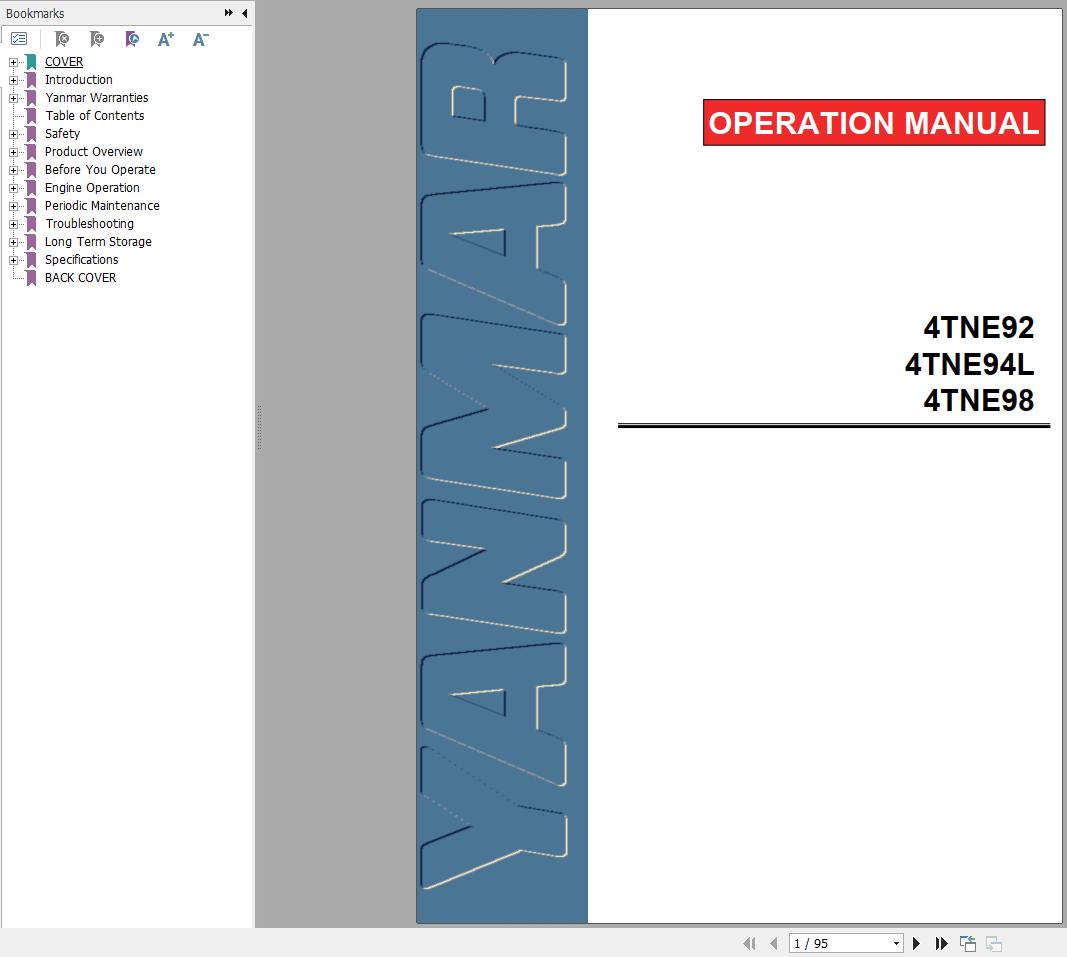Select the Engine Operation bookmark

pyautogui.click(x=92, y=188)
